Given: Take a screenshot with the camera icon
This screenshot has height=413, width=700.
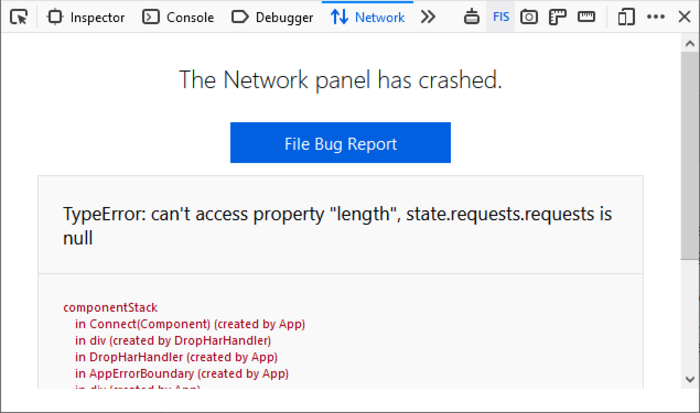Looking at the screenshot, I should click(529, 17).
